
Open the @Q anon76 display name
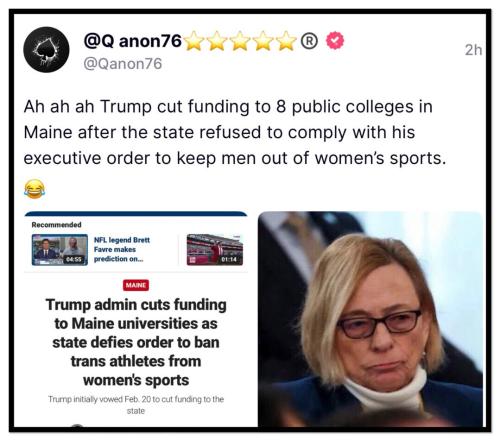point(133,41)
